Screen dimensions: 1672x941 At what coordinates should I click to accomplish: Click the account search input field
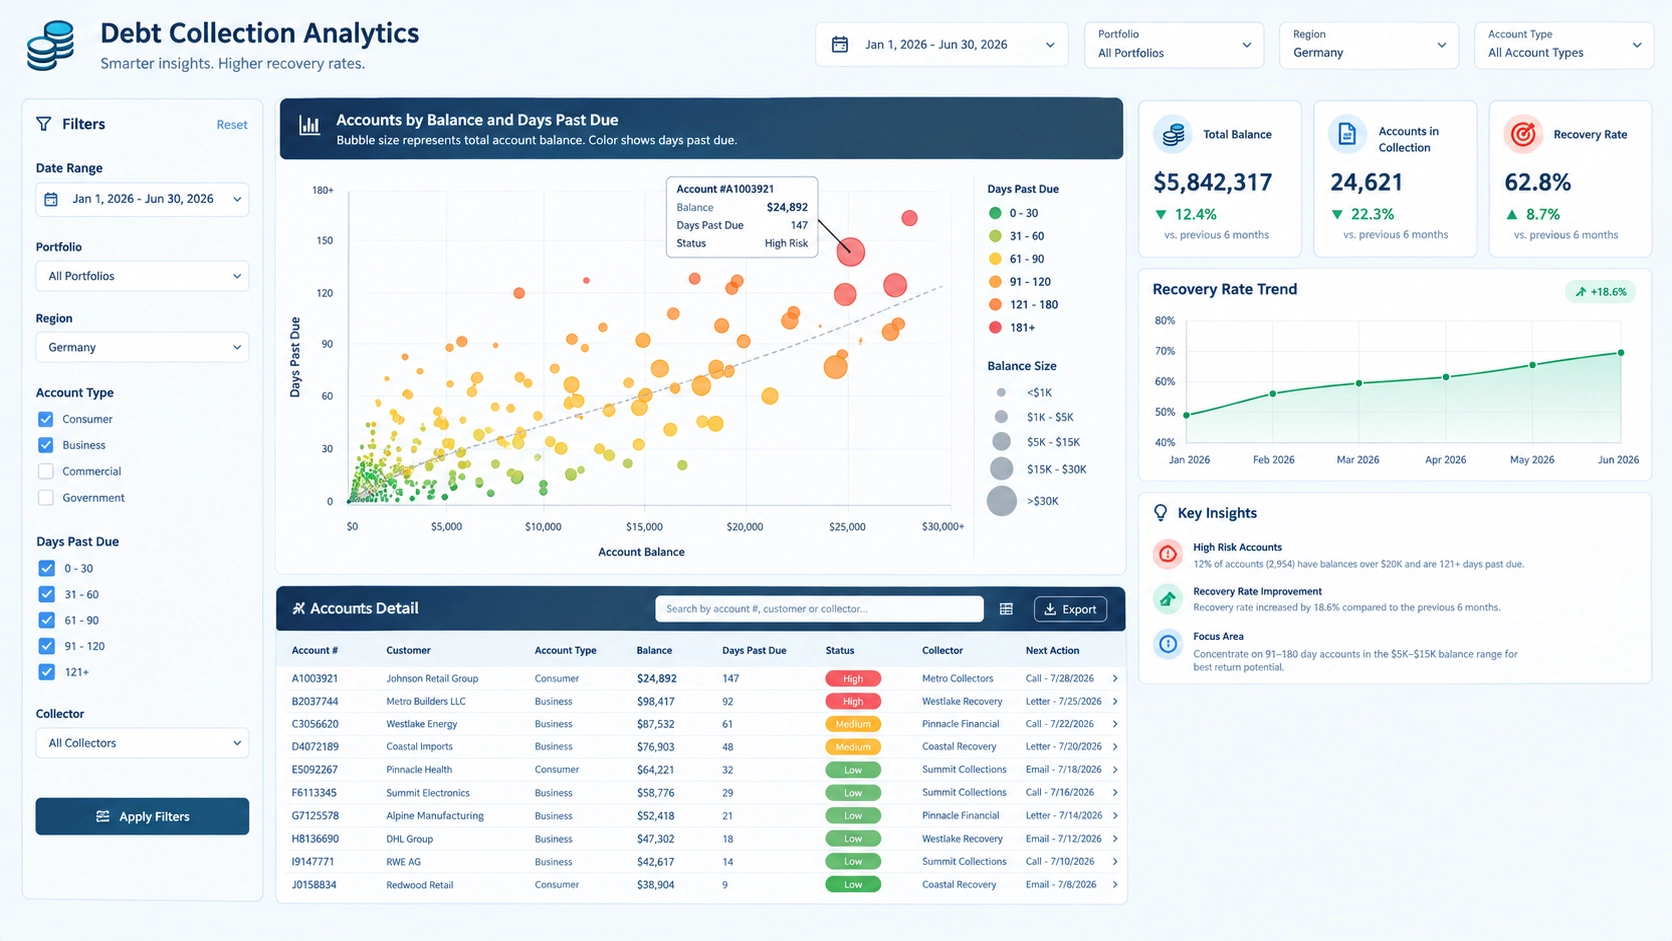pos(819,609)
